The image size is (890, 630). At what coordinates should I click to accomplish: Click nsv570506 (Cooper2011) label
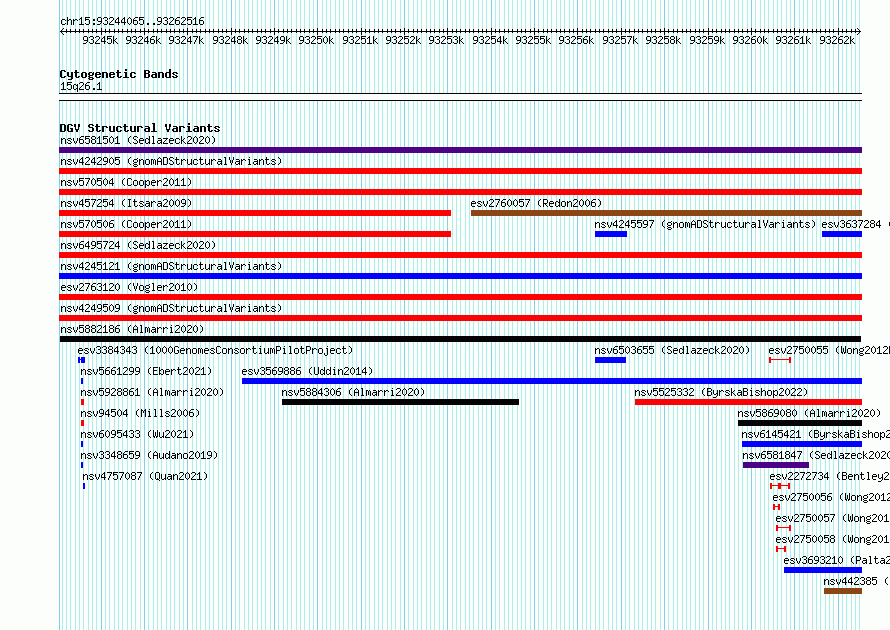point(126,224)
